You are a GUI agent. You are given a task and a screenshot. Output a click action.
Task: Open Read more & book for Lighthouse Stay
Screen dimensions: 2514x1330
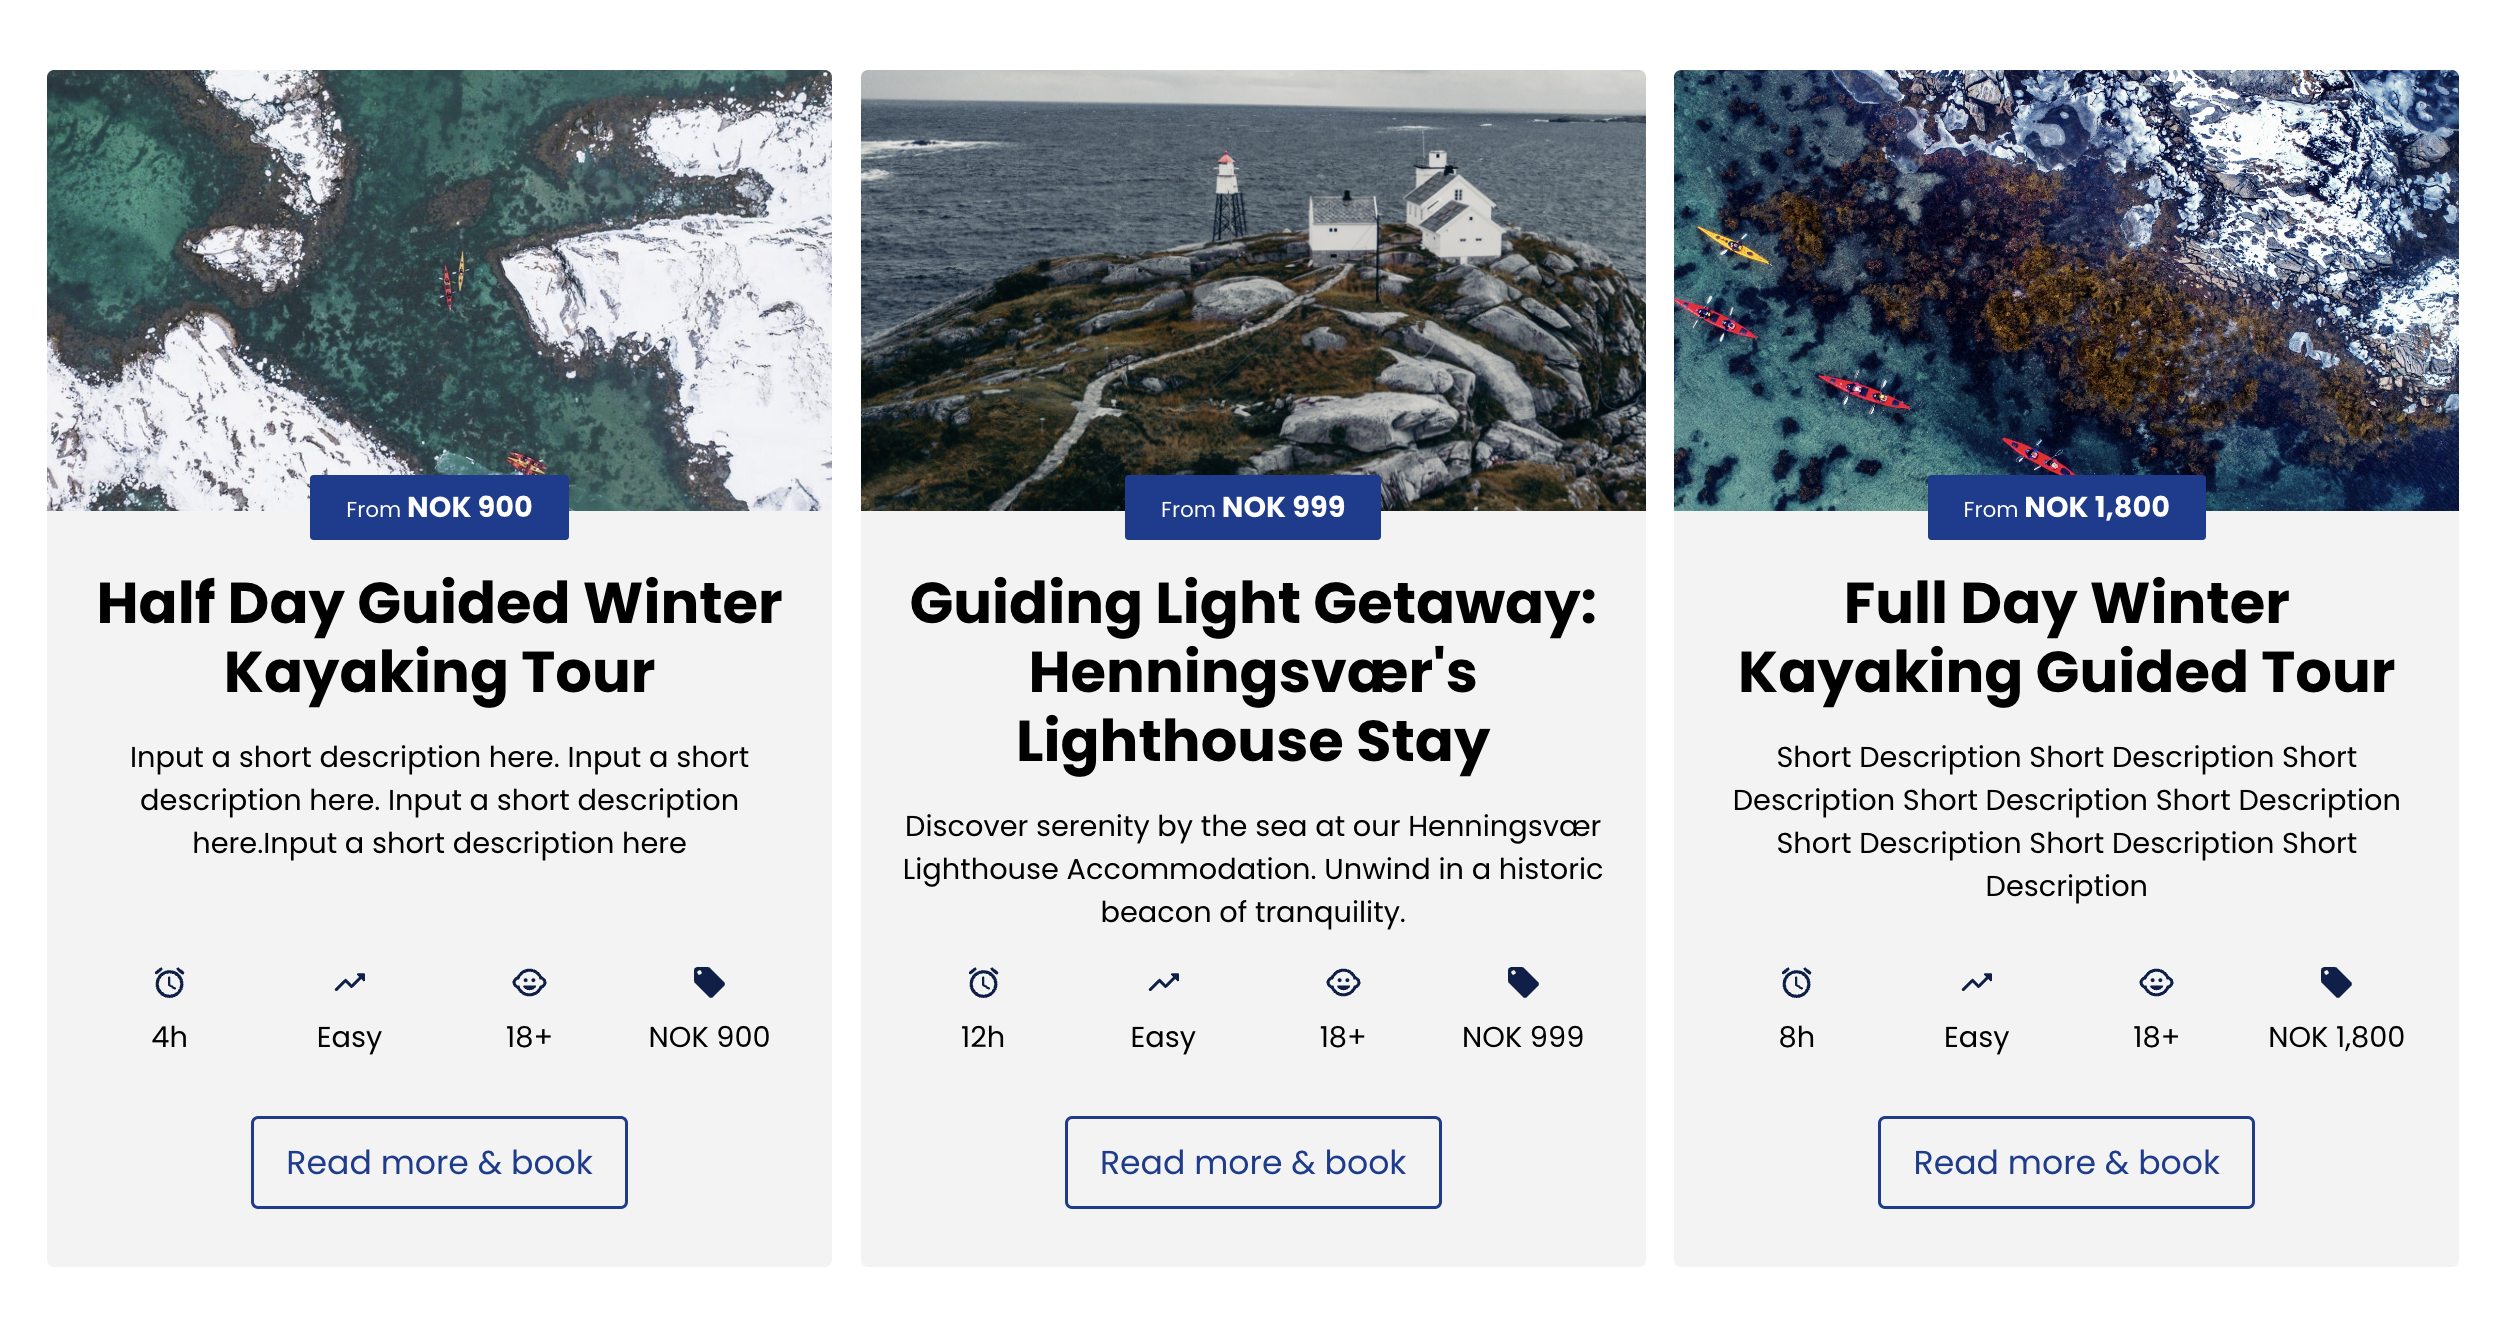pos(1253,1162)
